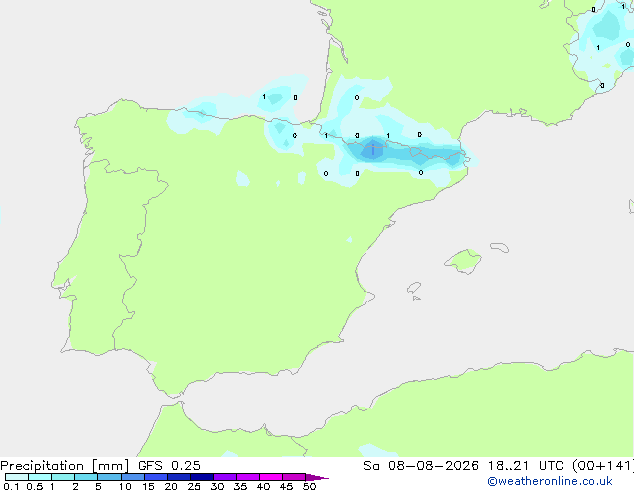Click the darkest blue precipitation core over the Pyrenees
Image resolution: width=634 pixels, height=490 pixels.
(372, 149)
